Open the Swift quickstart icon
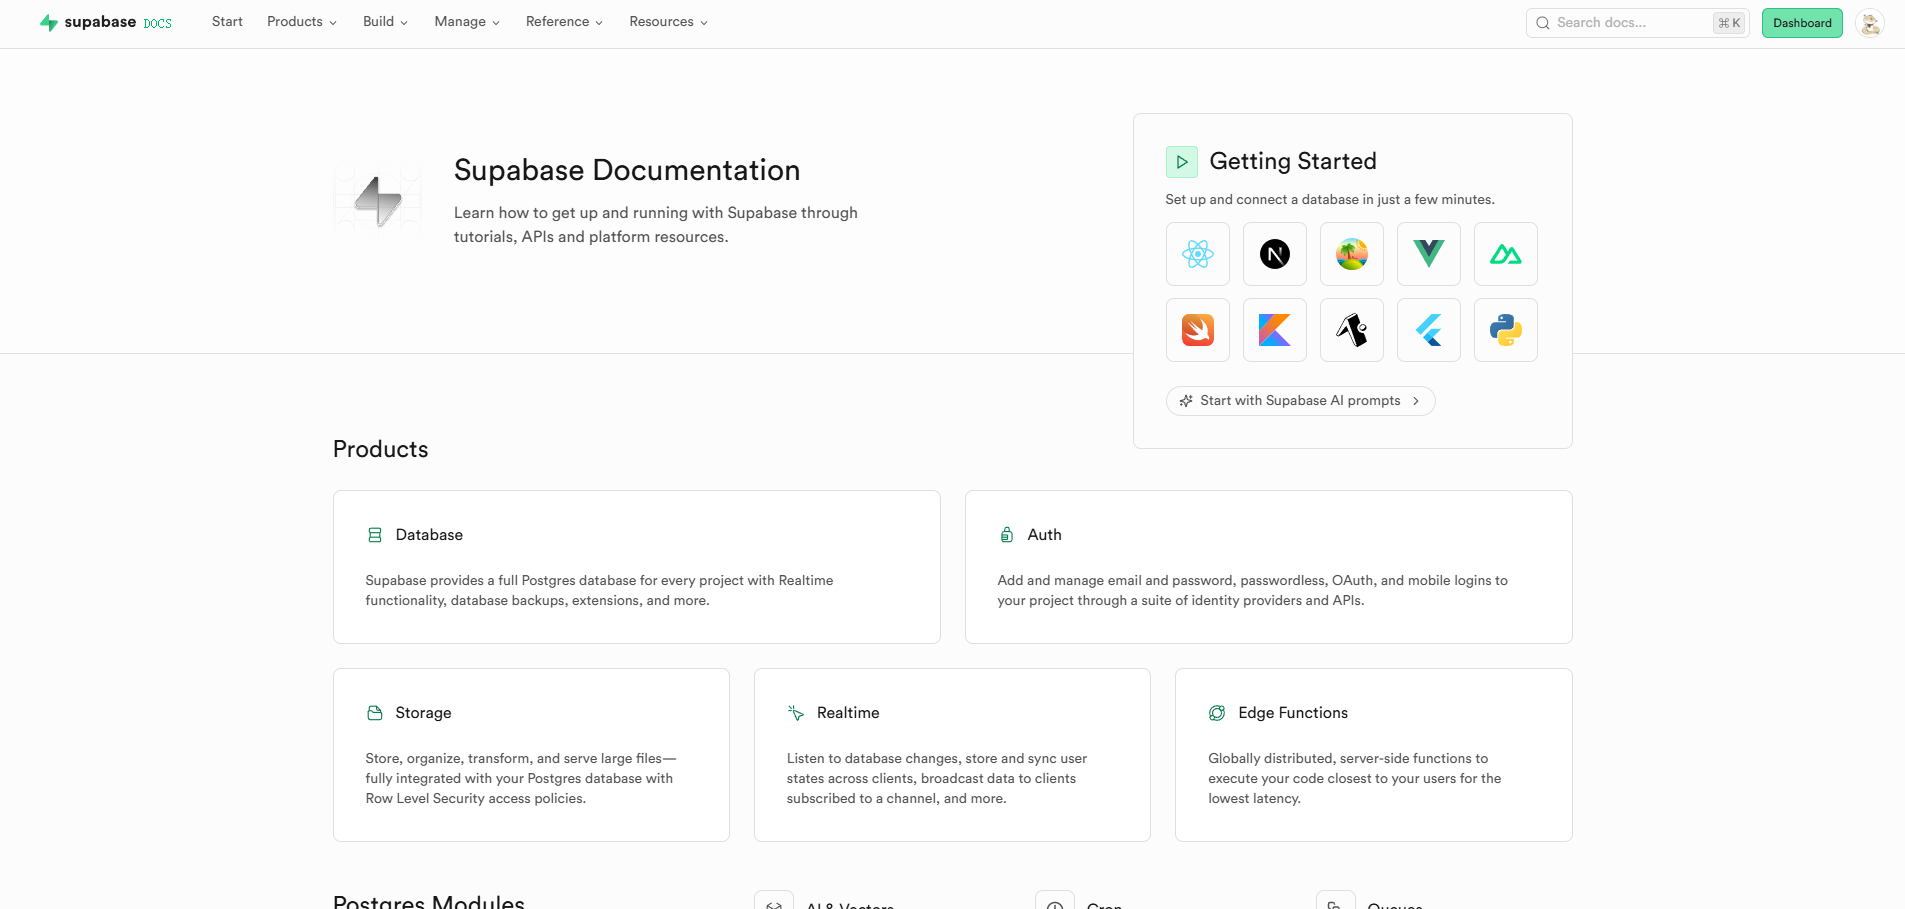Screen dimensions: 1905x909 [x=1197, y=330]
